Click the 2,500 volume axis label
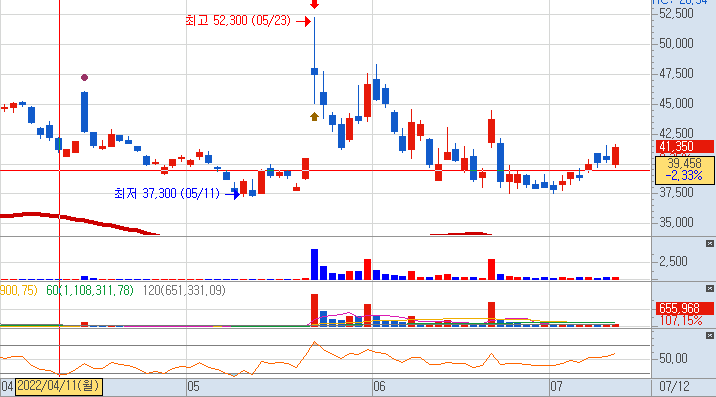The height and width of the screenshot is (397, 716). coord(673,262)
